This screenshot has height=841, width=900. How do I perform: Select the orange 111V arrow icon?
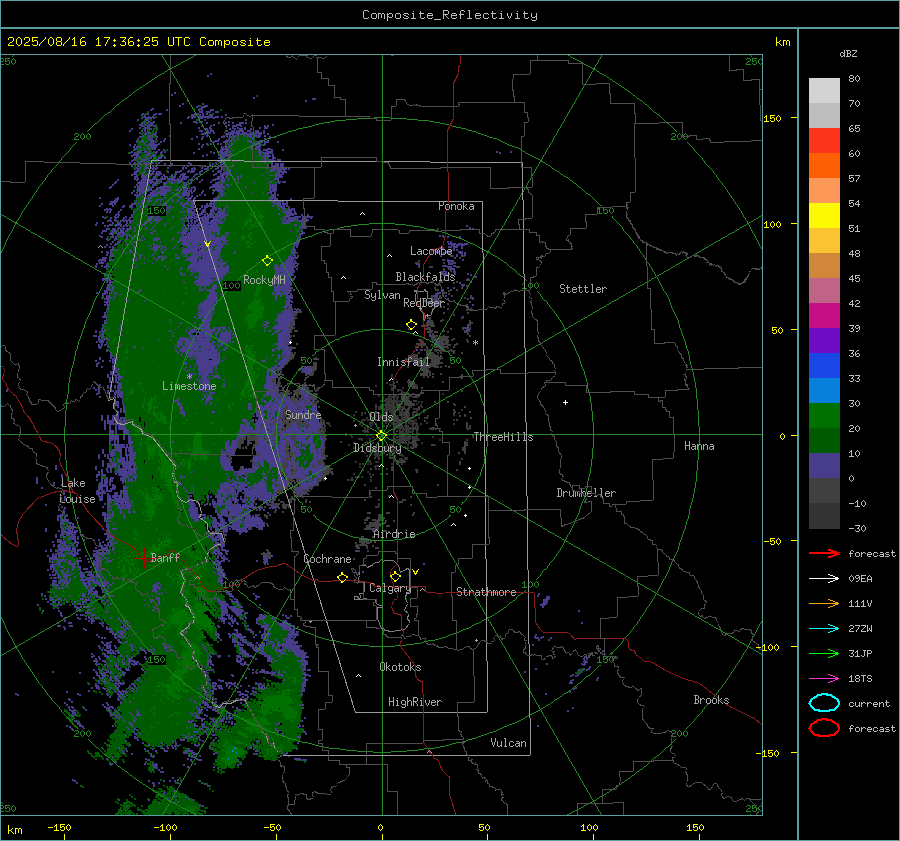(824, 603)
